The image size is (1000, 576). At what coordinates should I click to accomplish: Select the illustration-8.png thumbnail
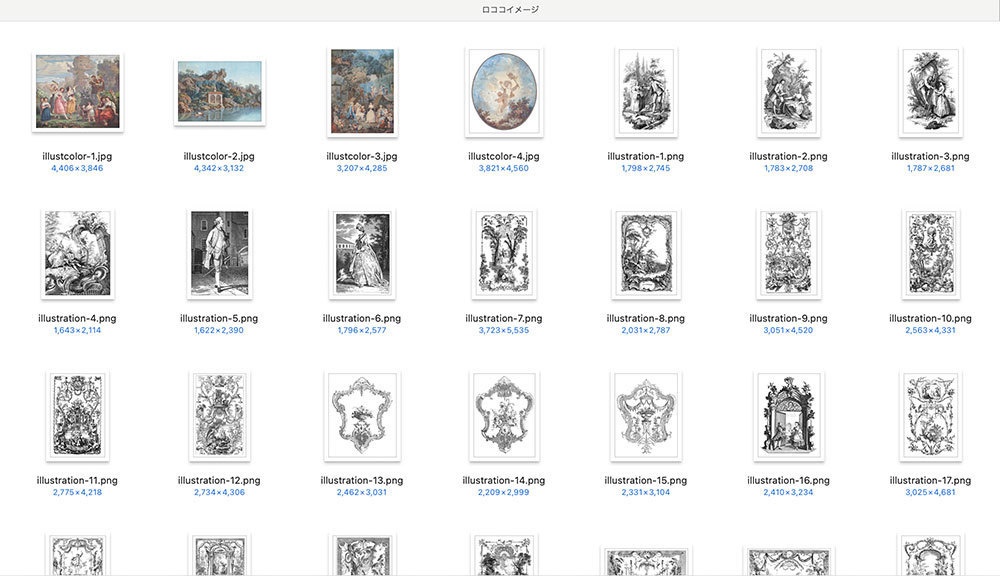tap(646, 254)
